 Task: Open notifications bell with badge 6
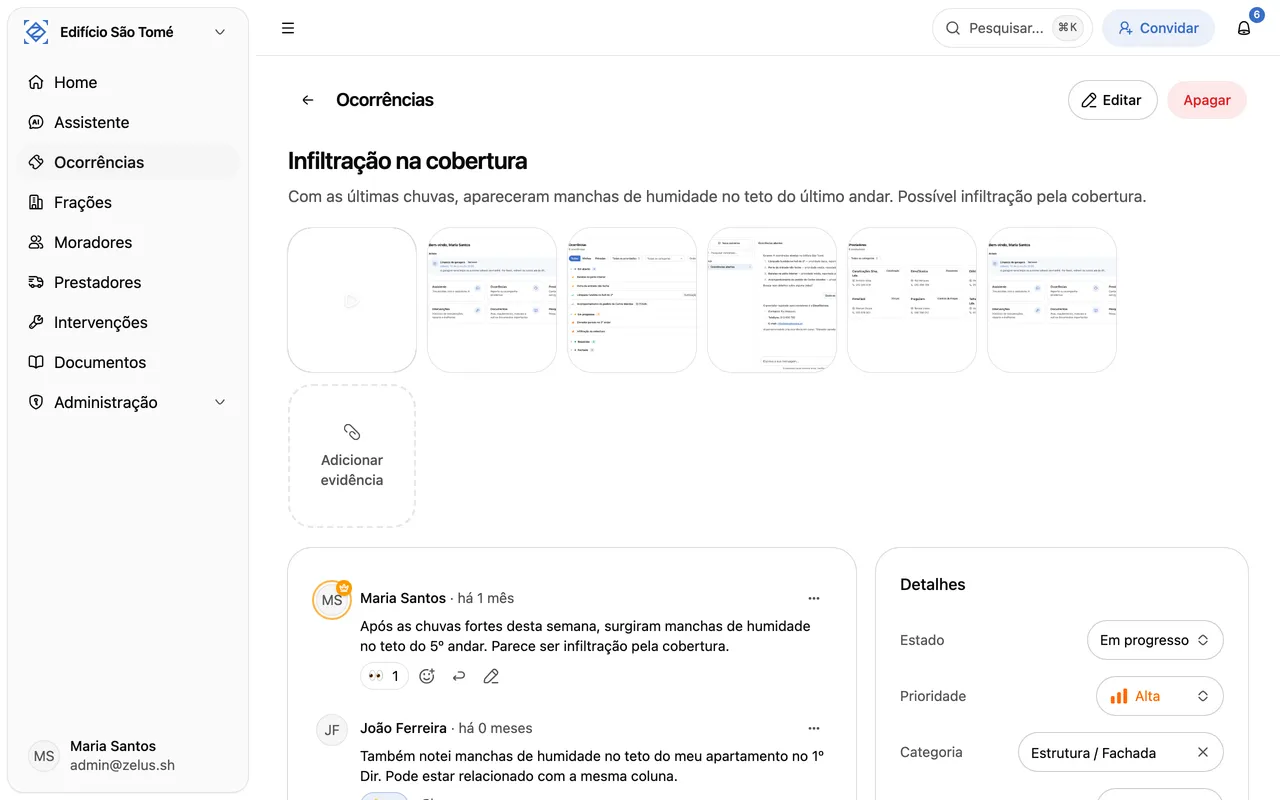pyautogui.click(x=1244, y=28)
